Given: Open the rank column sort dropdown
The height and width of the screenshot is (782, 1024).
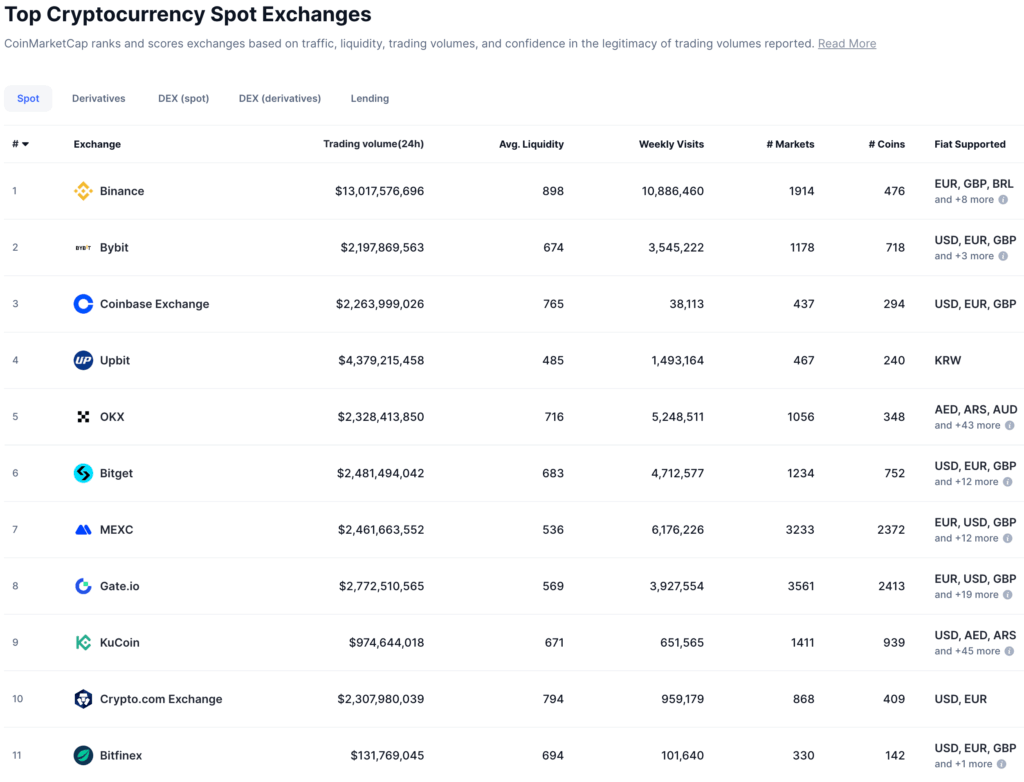Looking at the screenshot, I should pyautogui.click(x=19, y=144).
